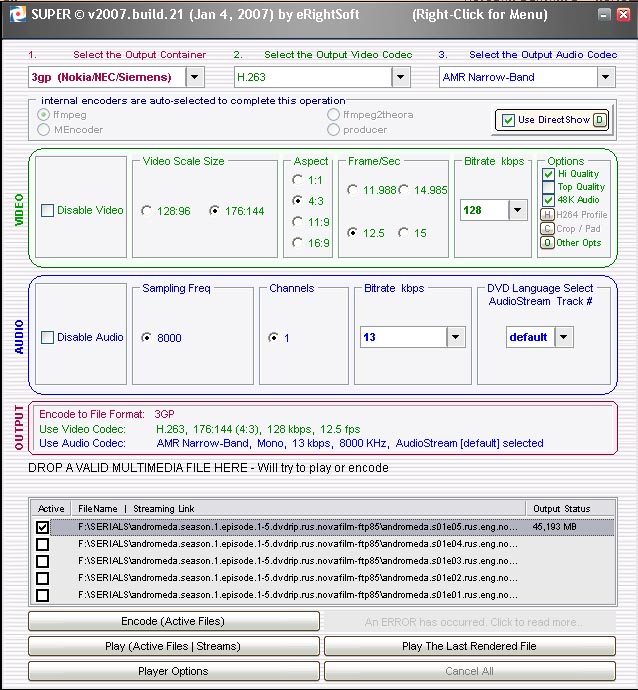The image size is (638, 690).
Task: Open Player Options
Action: [x=174, y=672]
